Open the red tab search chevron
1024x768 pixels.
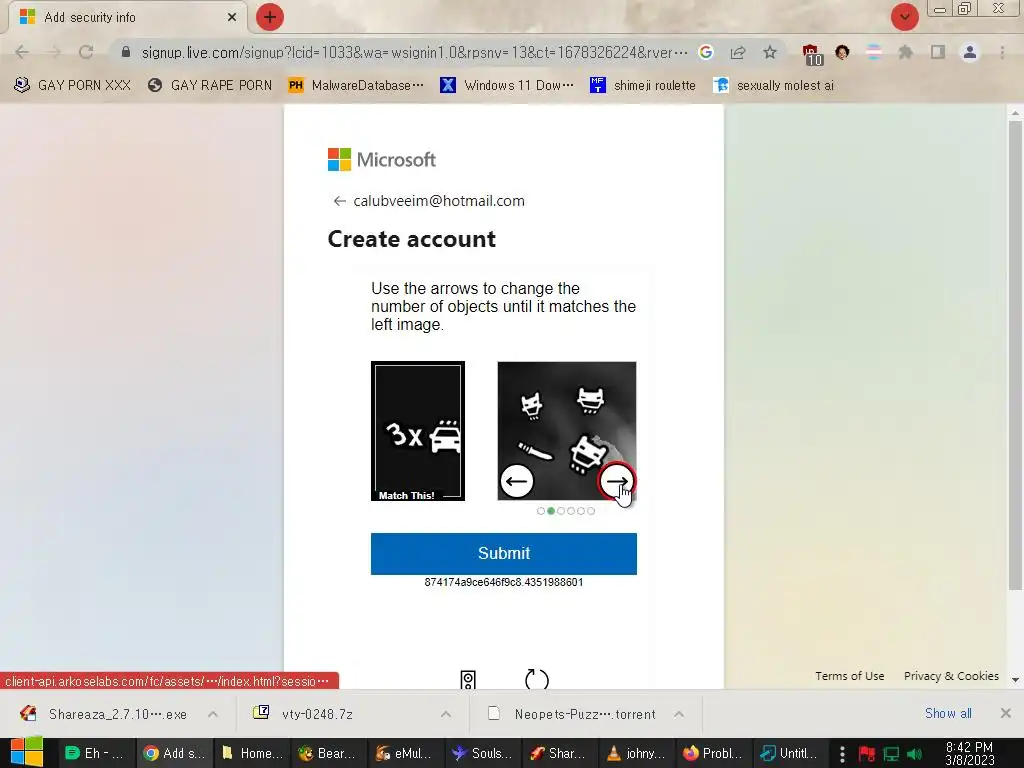(x=904, y=17)
